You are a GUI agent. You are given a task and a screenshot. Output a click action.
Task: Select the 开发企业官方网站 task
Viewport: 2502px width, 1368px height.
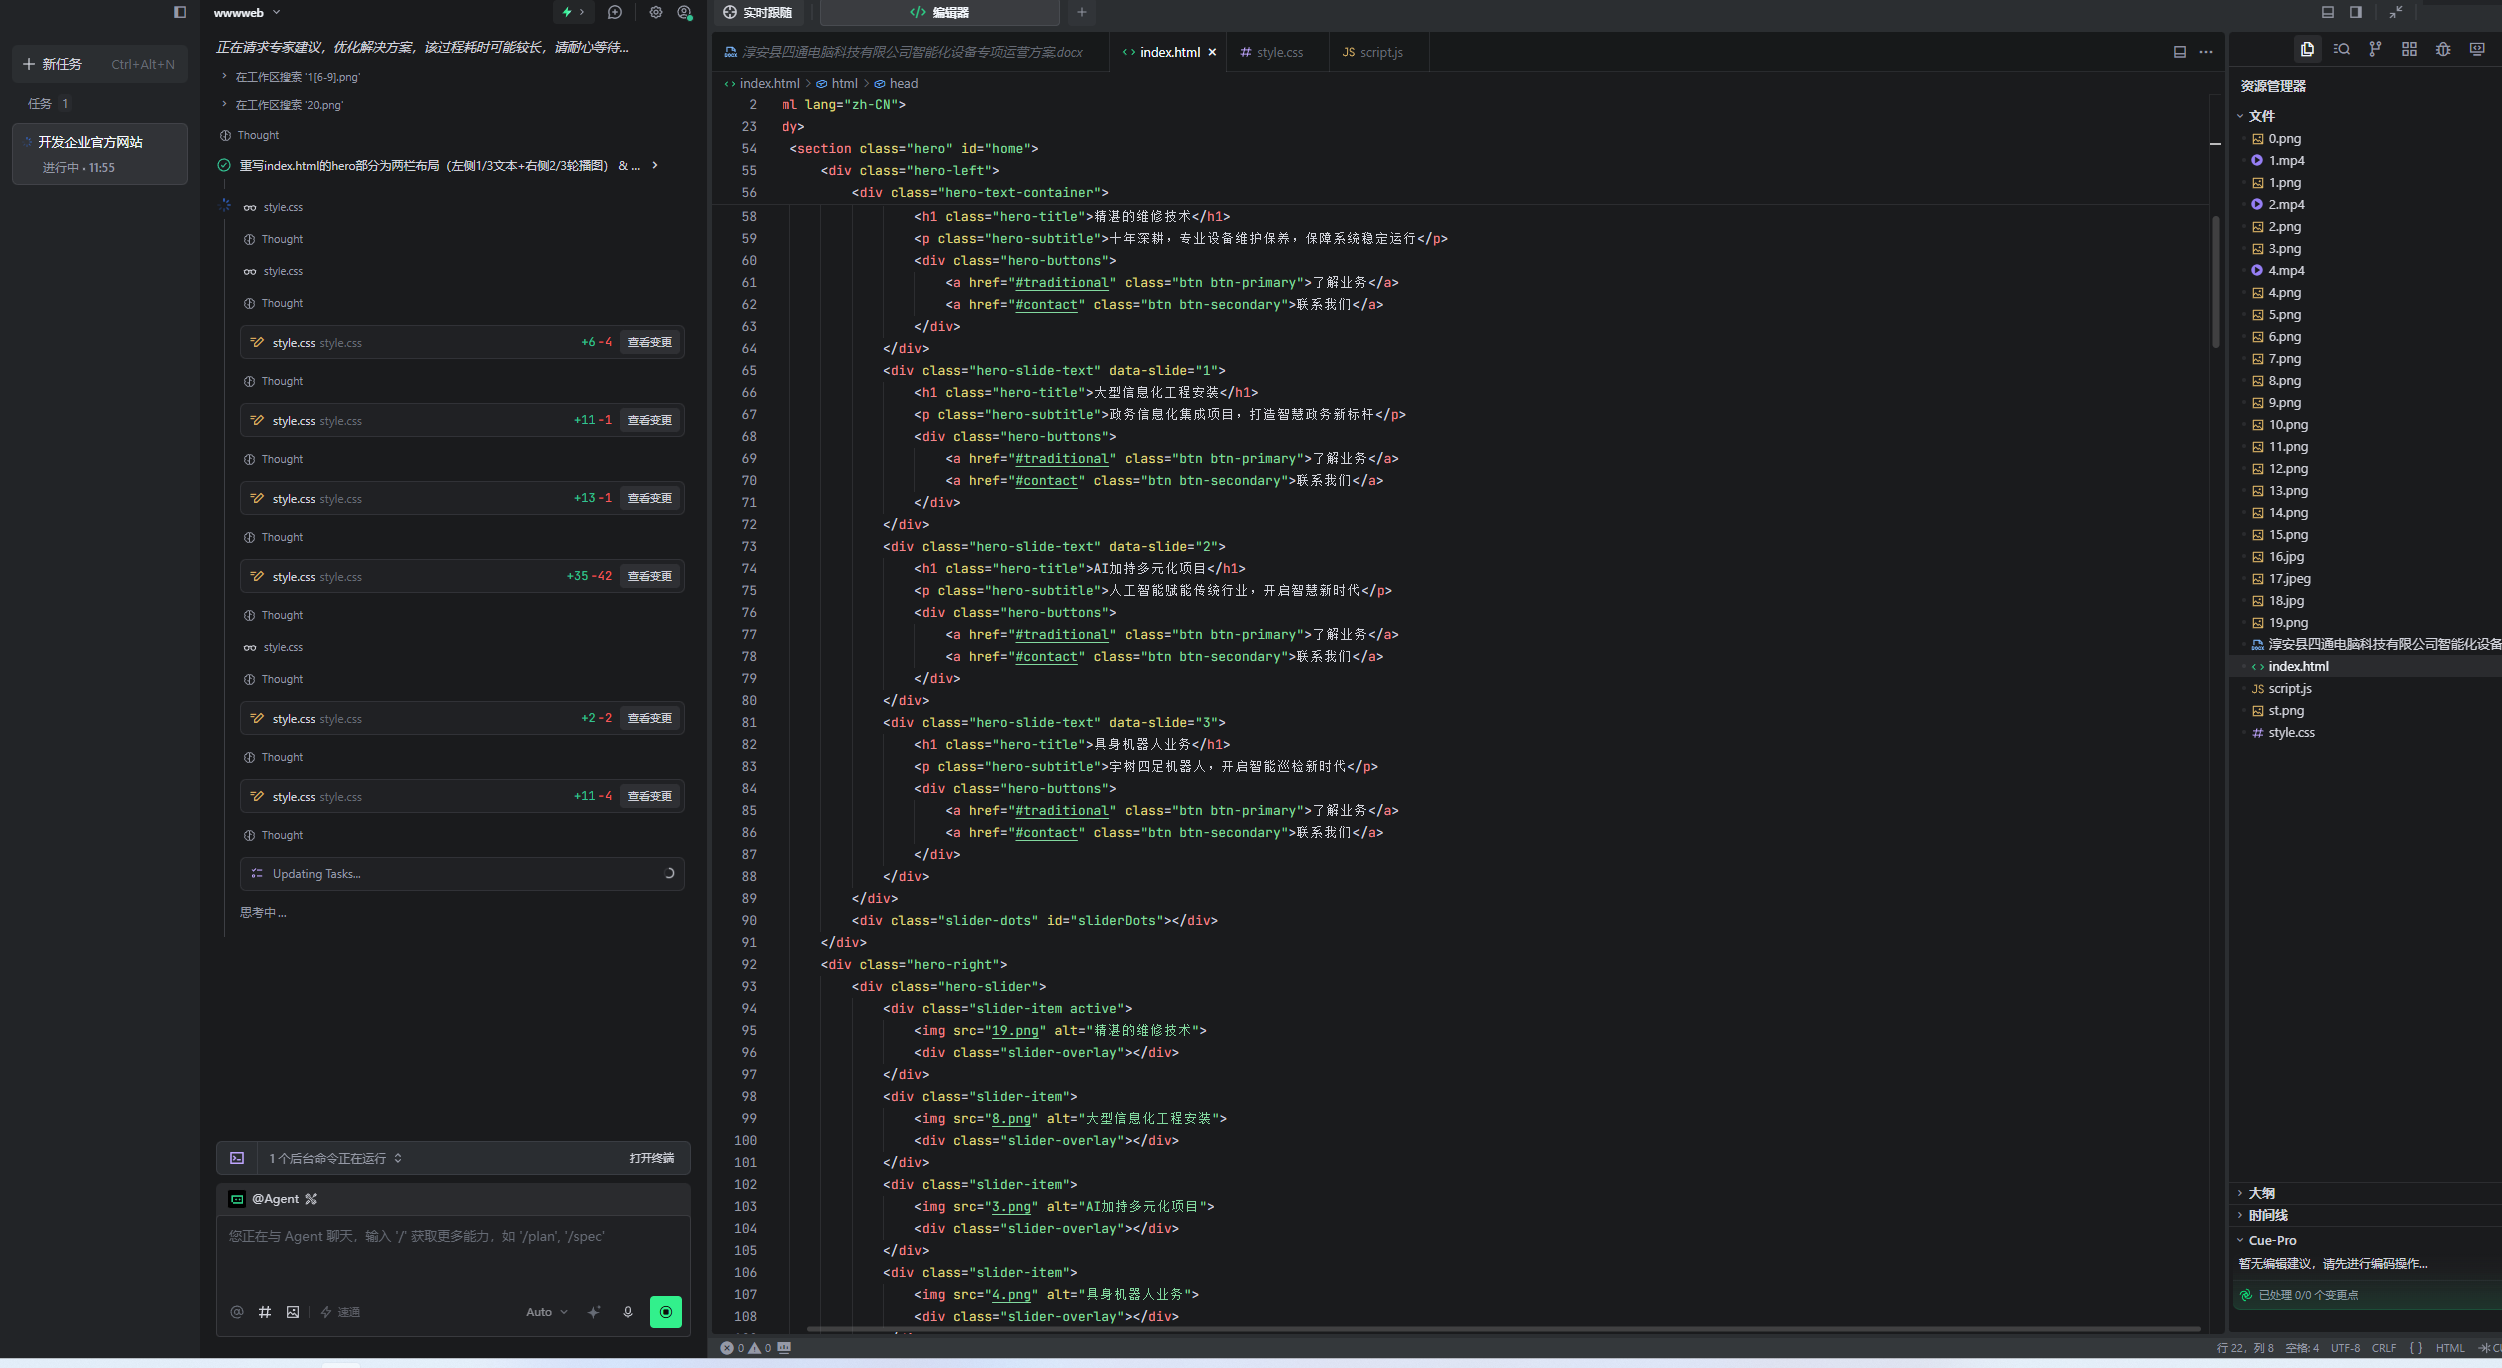click(99, 154)
